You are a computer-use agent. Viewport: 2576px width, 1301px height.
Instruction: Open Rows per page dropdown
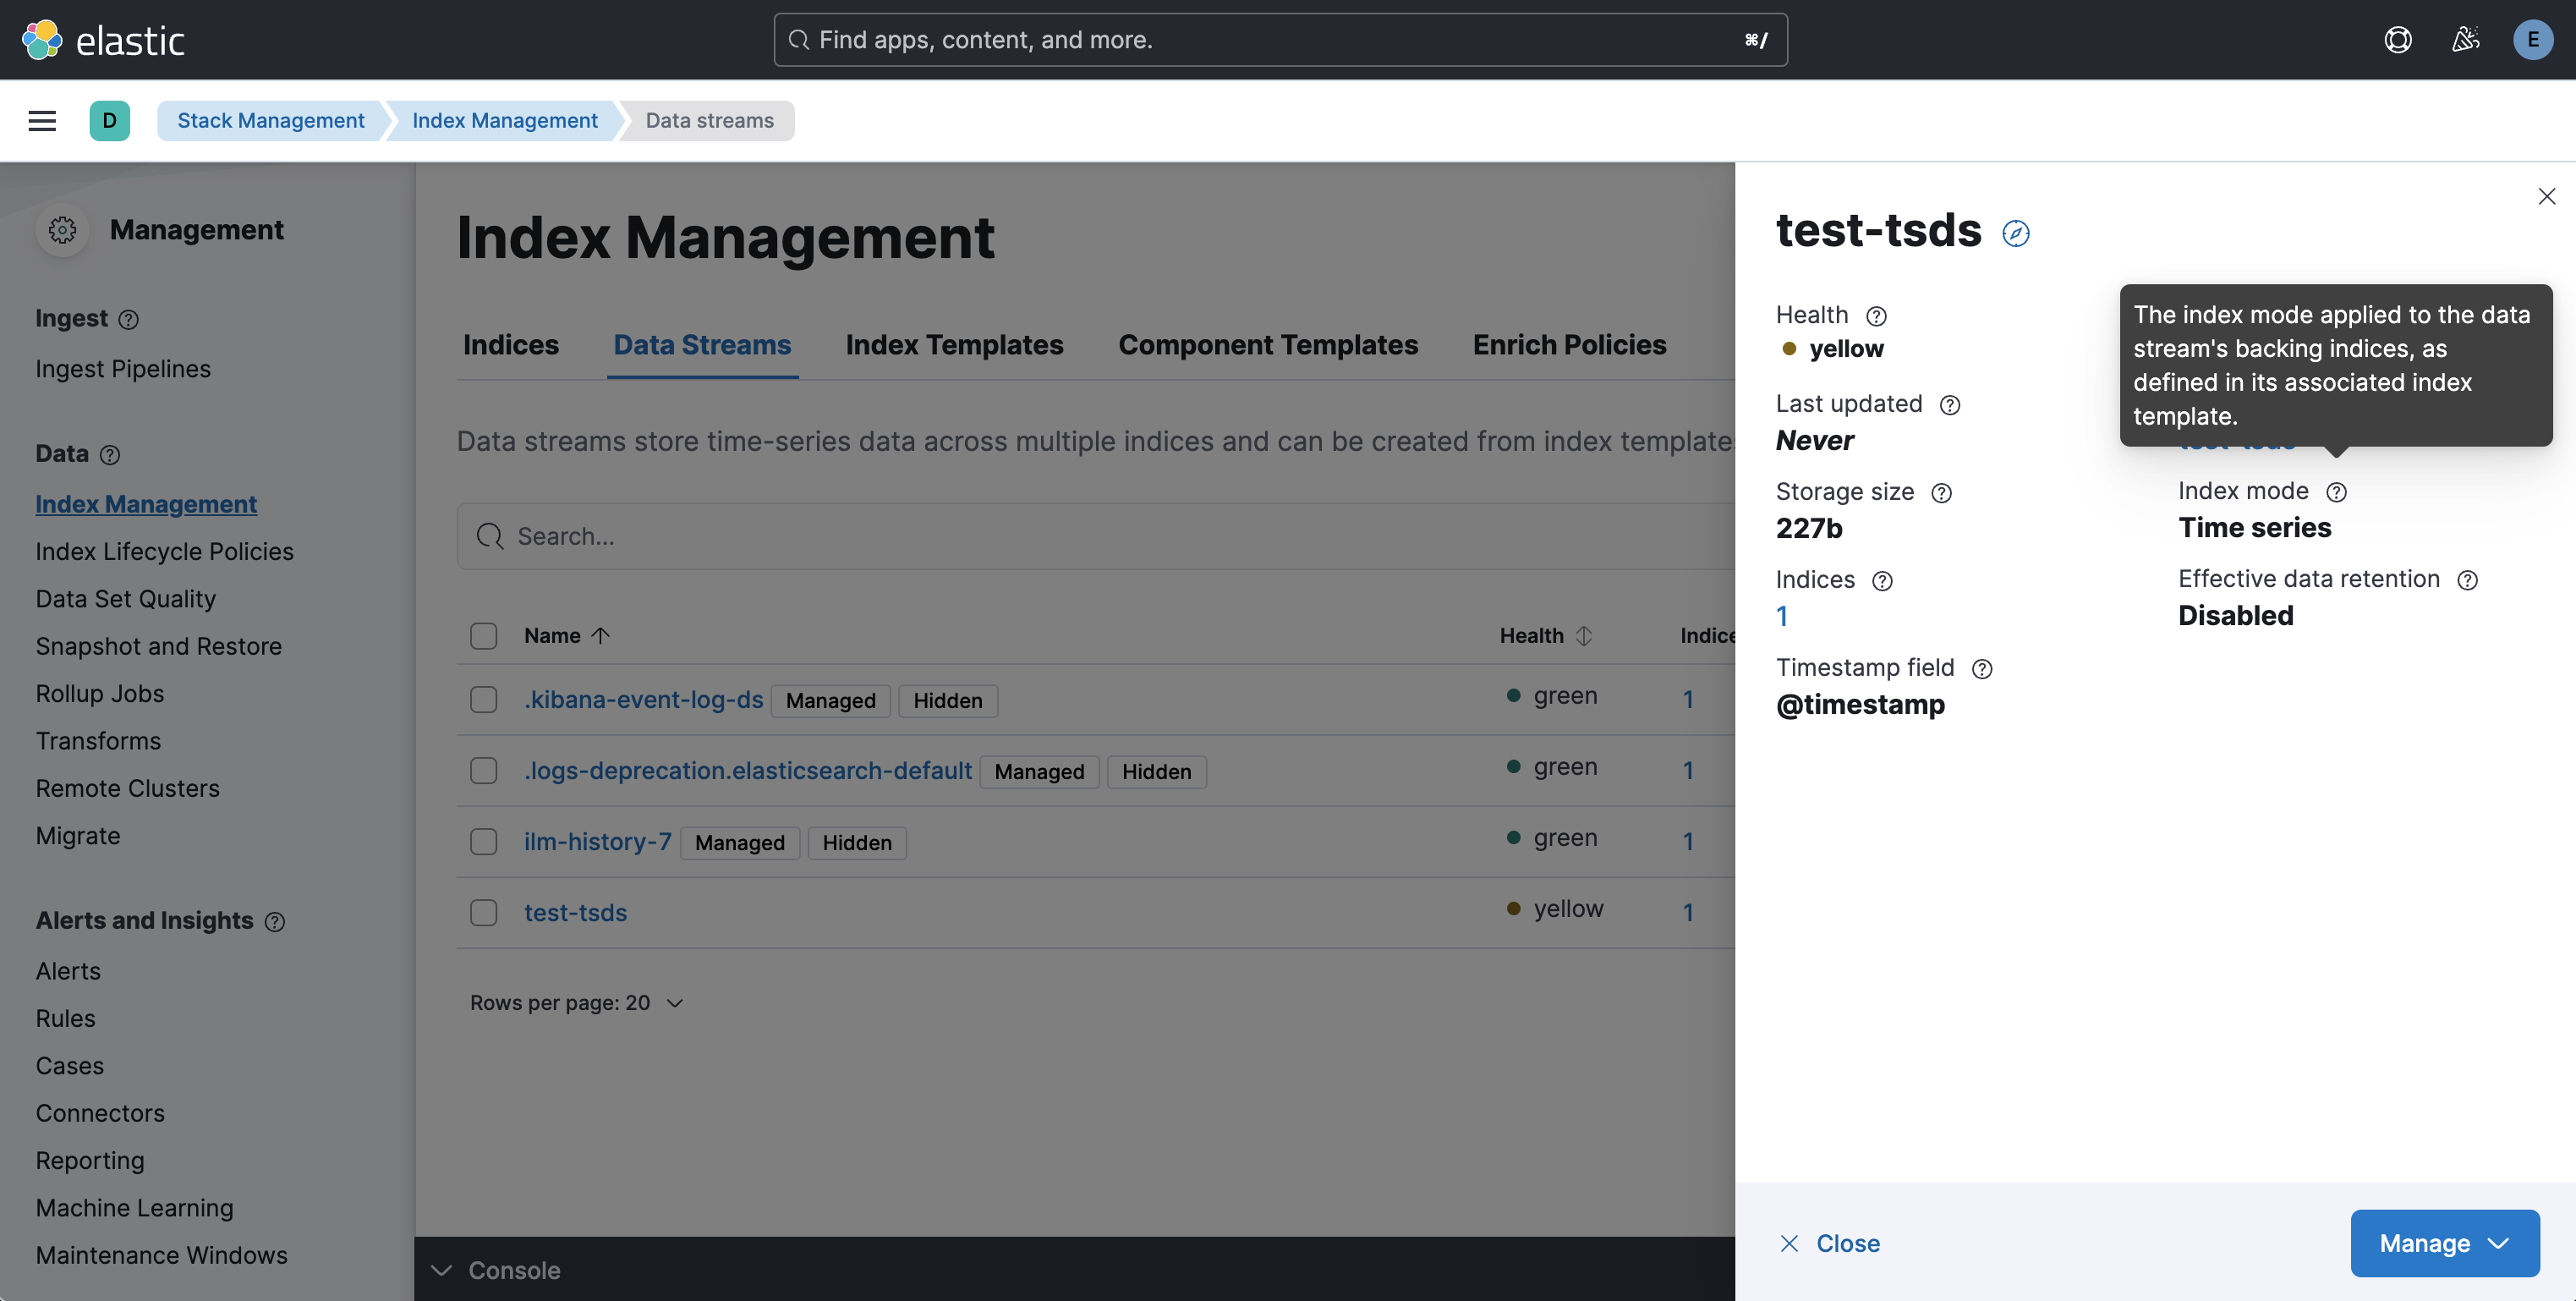click(x=577, y=1003)
